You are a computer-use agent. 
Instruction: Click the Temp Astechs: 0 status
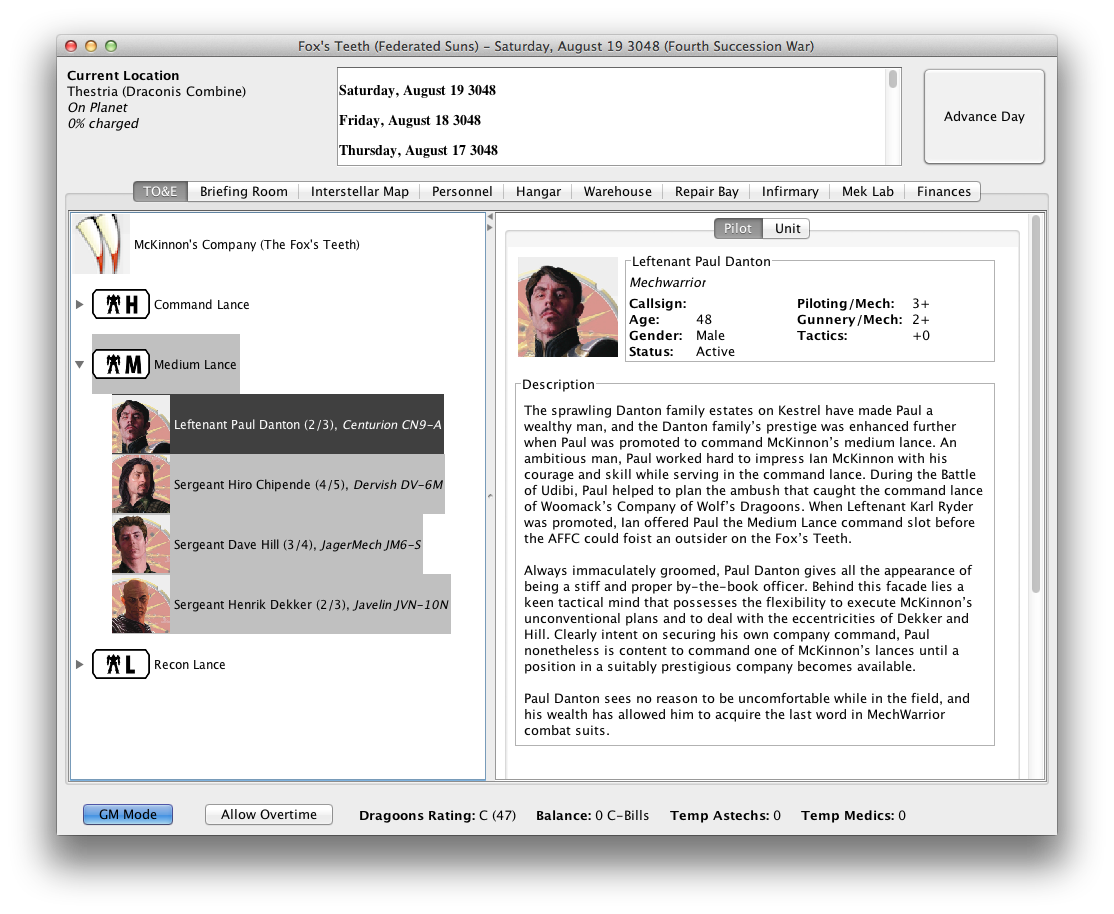(725, 815)
